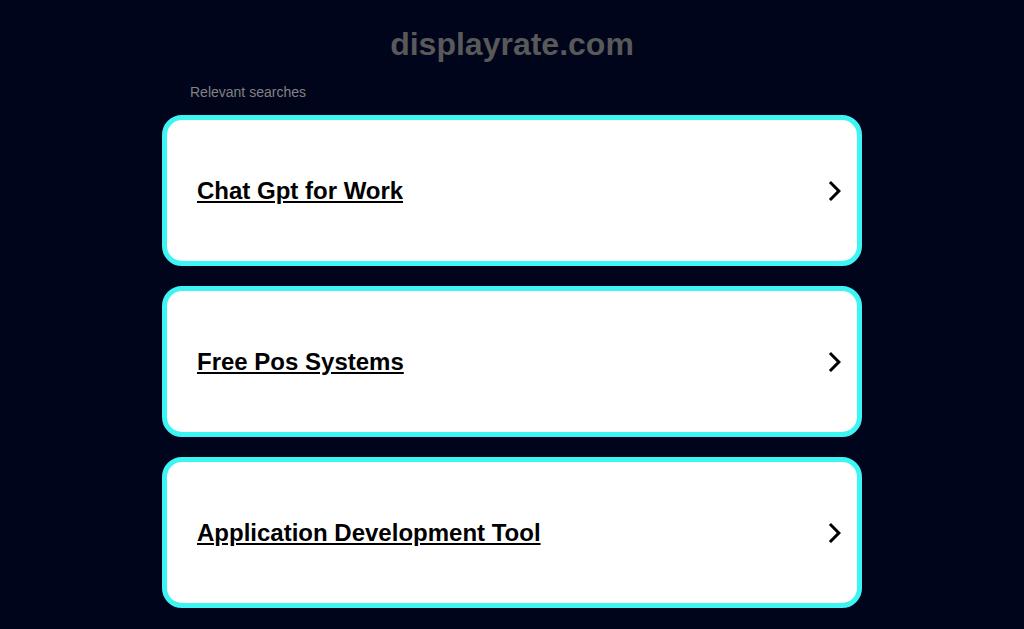This screenshot has height=629, width=1024.
Task: Open the Application Development Tool link
Action: click(368, 533)
